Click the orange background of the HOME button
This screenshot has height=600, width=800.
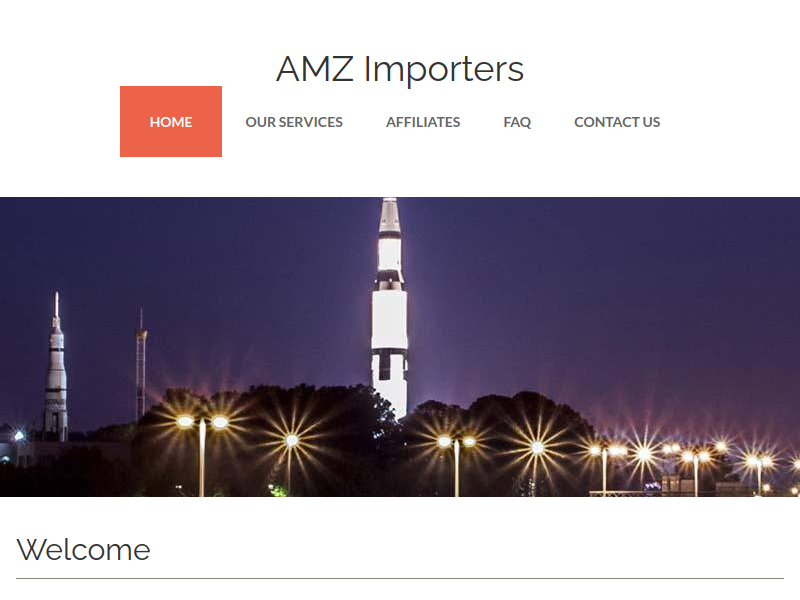pos(171,144)
